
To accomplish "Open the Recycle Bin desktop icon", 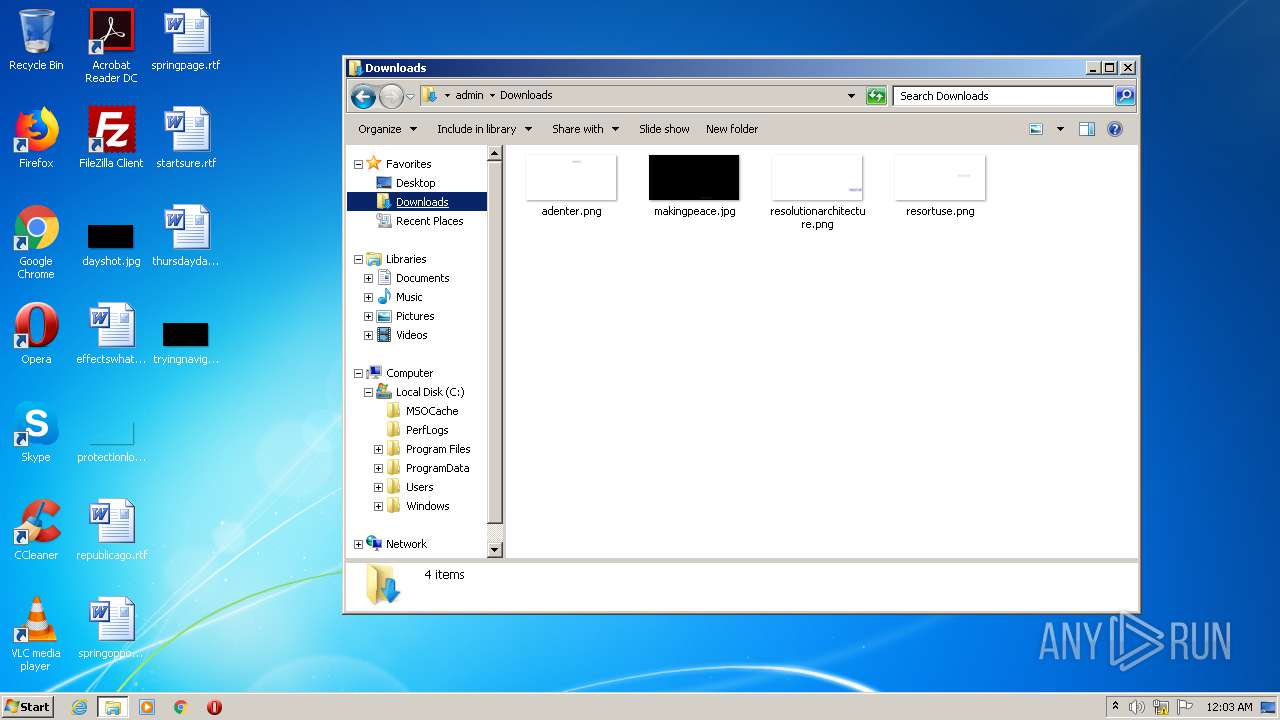I will click(x=36, y=40).
